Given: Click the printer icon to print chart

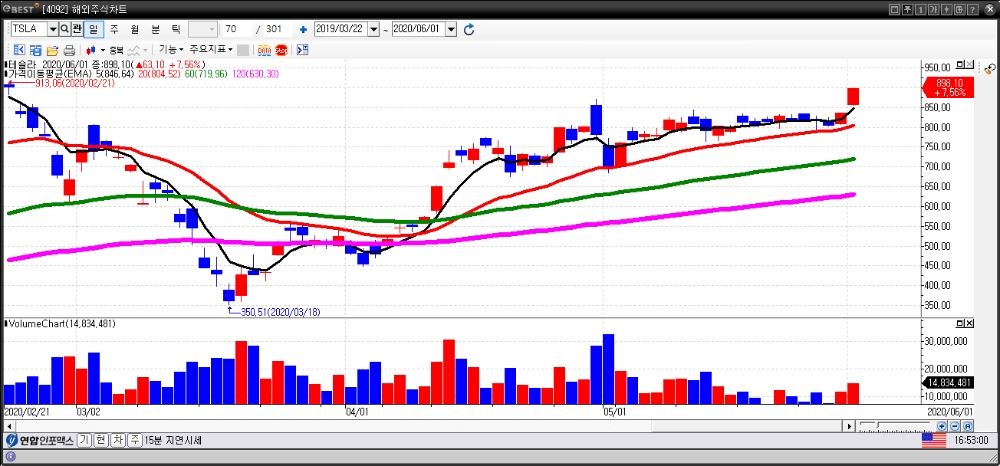Looking at the screenshot, I should point(69,49).
